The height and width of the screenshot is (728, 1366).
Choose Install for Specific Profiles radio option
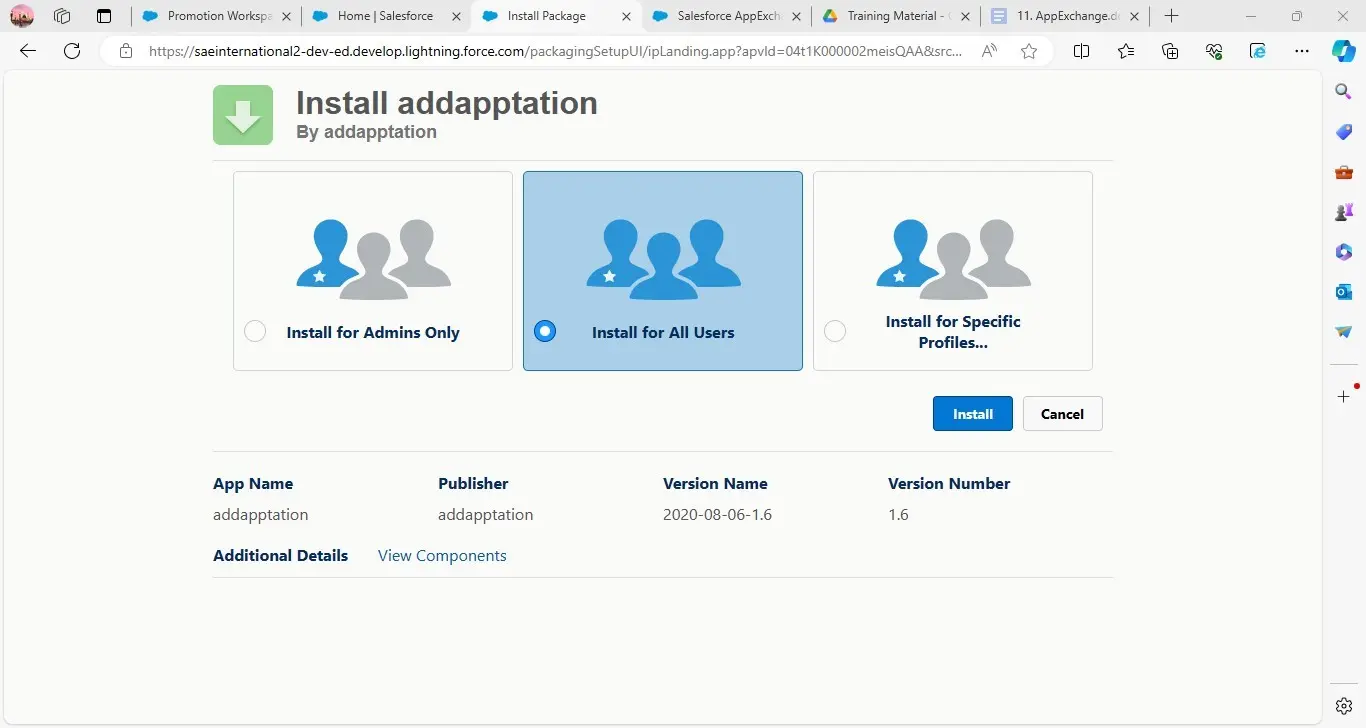[835, 332]
